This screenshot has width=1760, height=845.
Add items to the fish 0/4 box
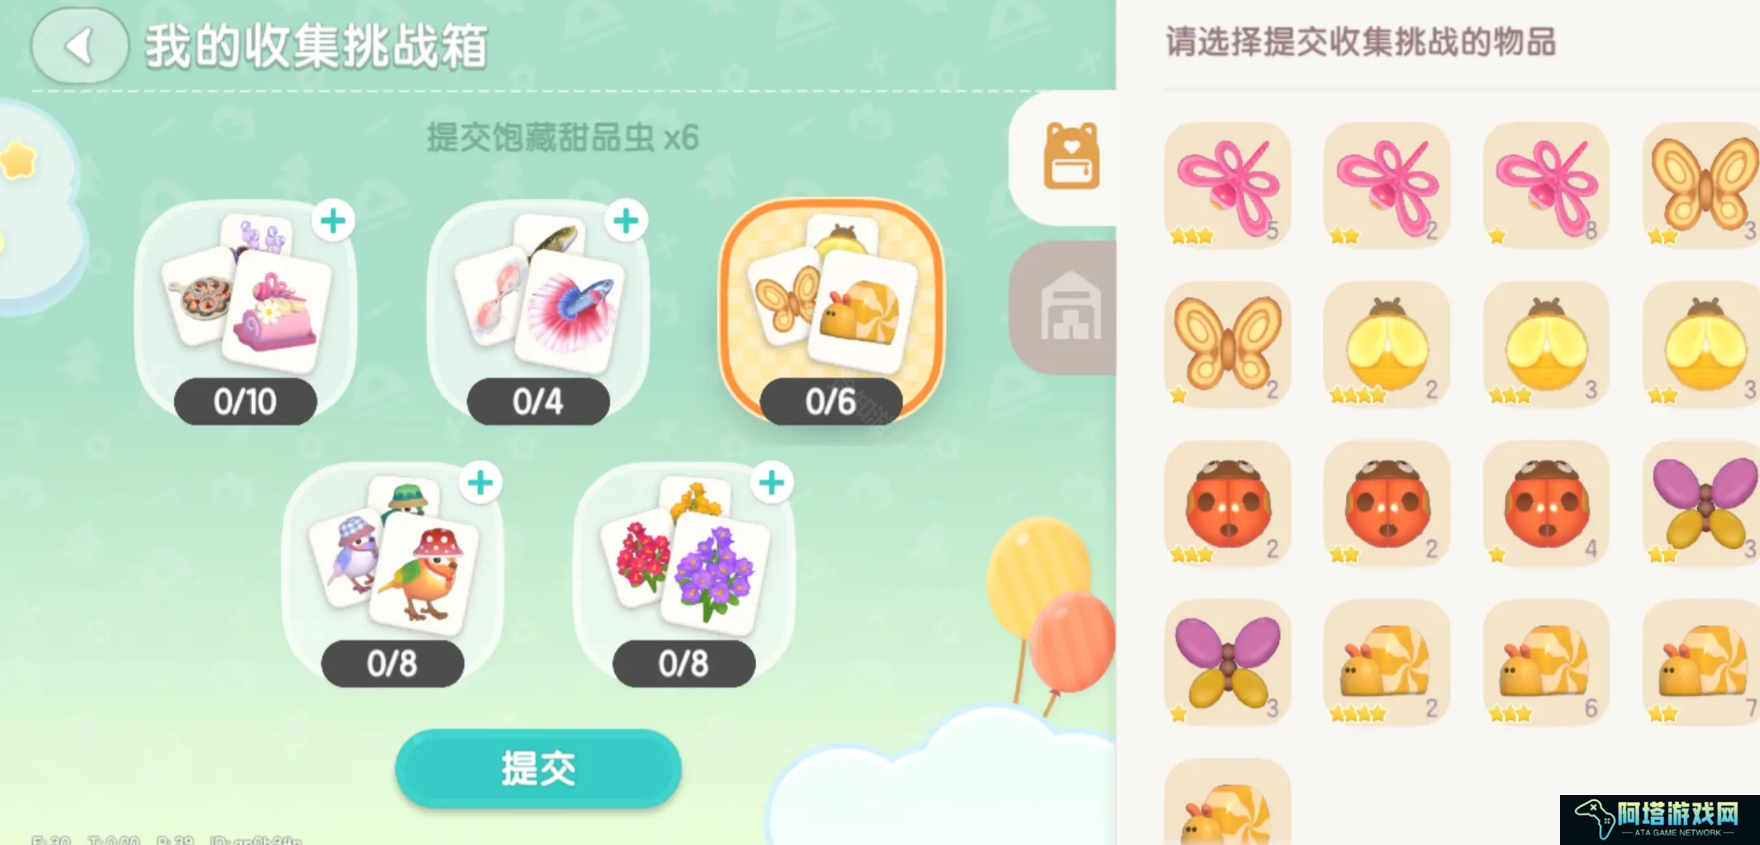tap(626, 221)
